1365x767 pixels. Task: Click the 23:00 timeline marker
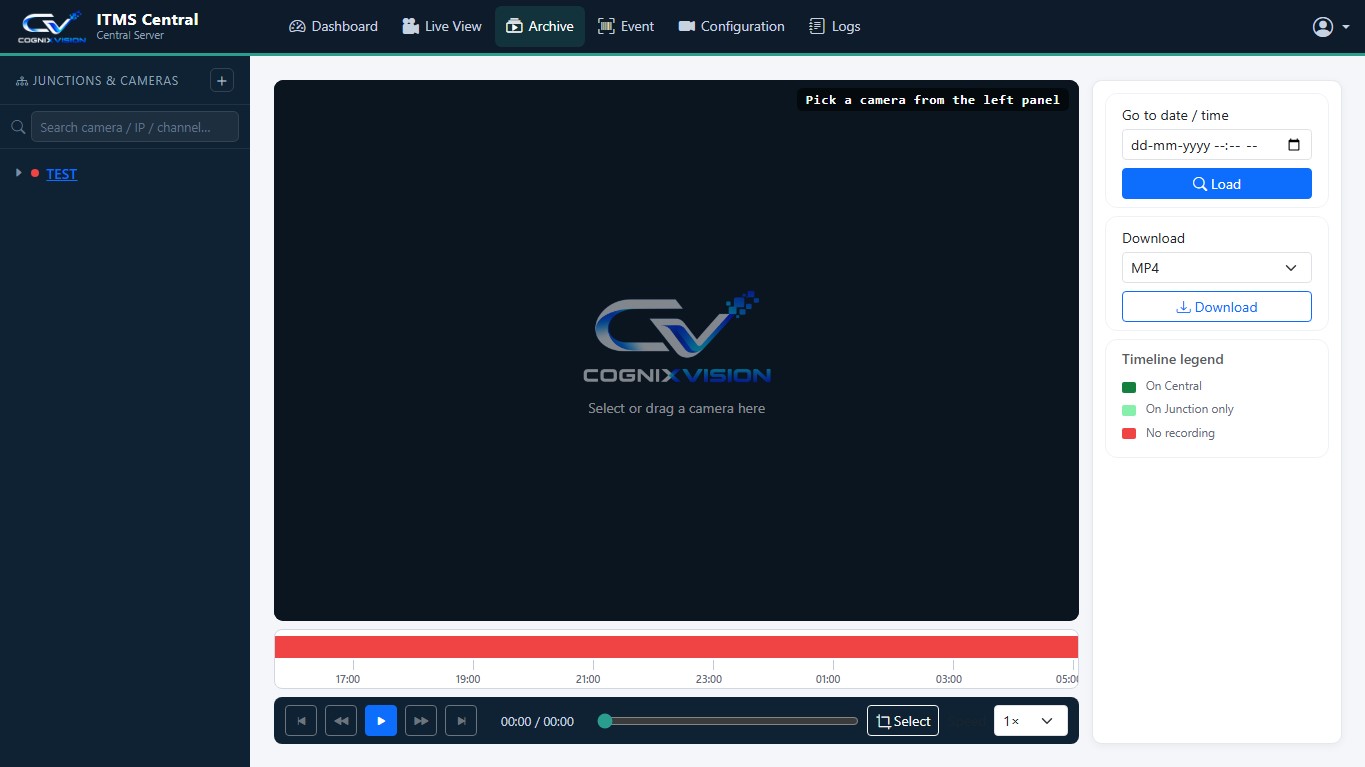tap(708, 679)
